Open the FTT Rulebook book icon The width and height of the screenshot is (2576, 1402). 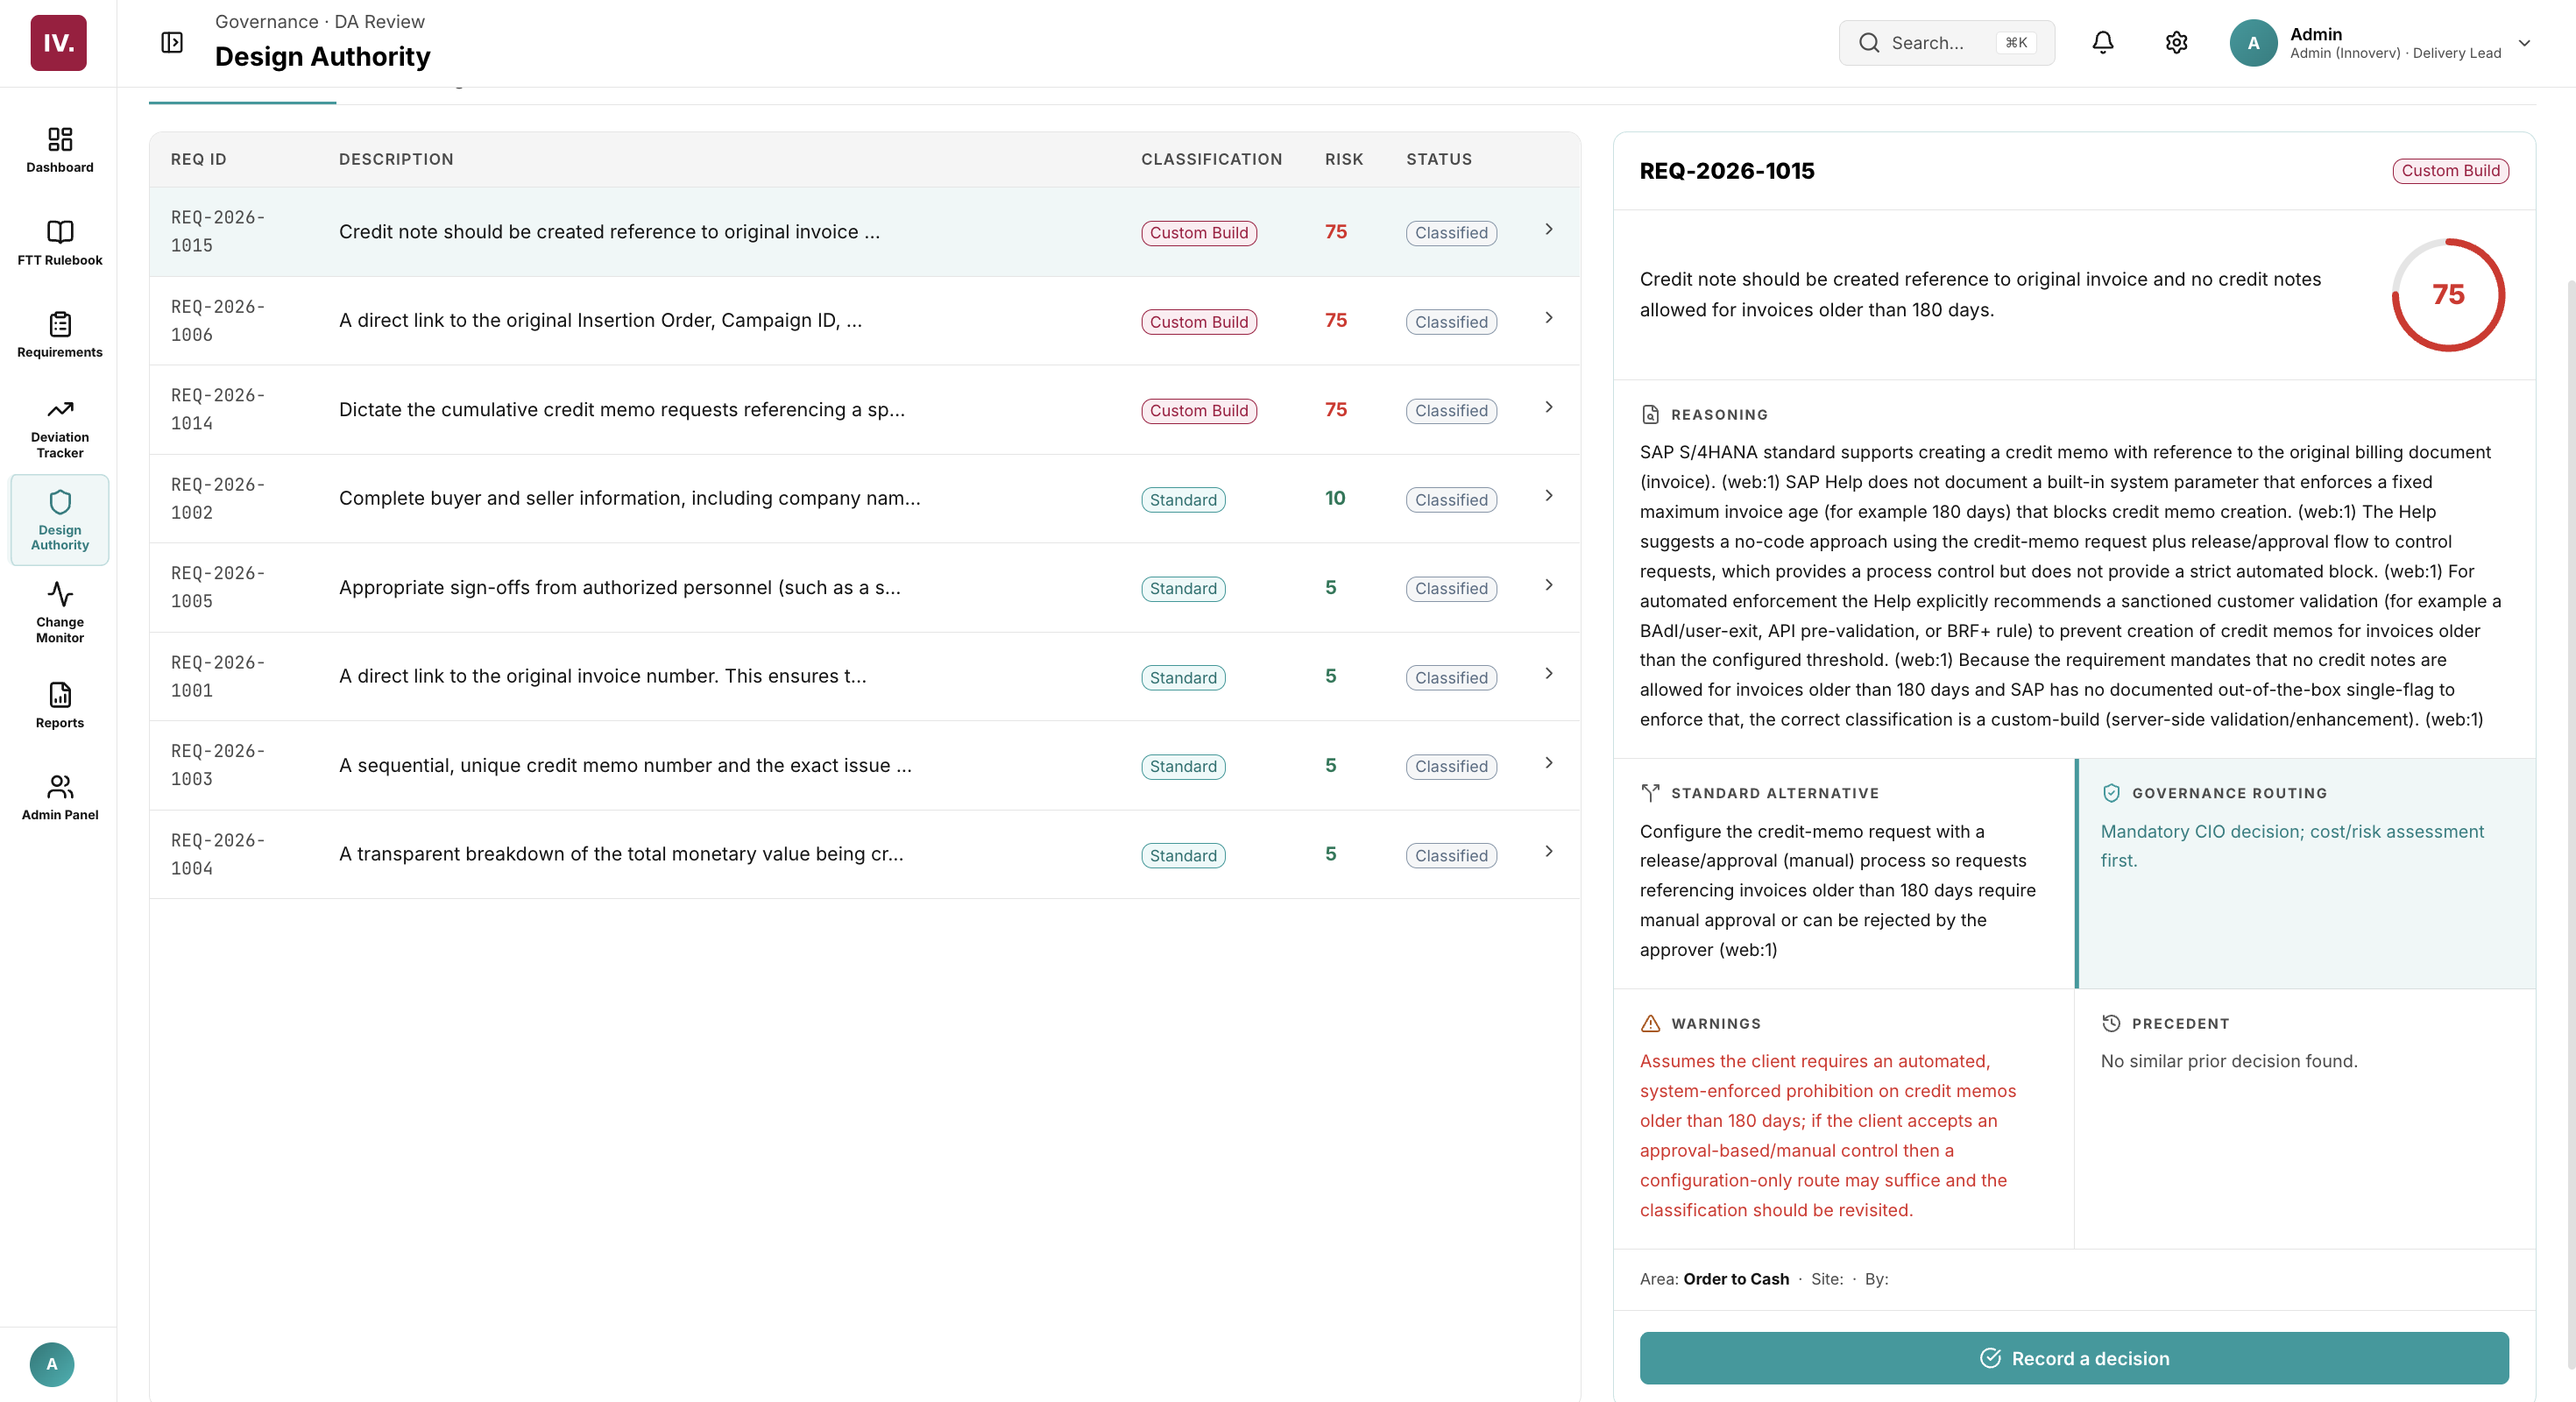pos(60,232)
